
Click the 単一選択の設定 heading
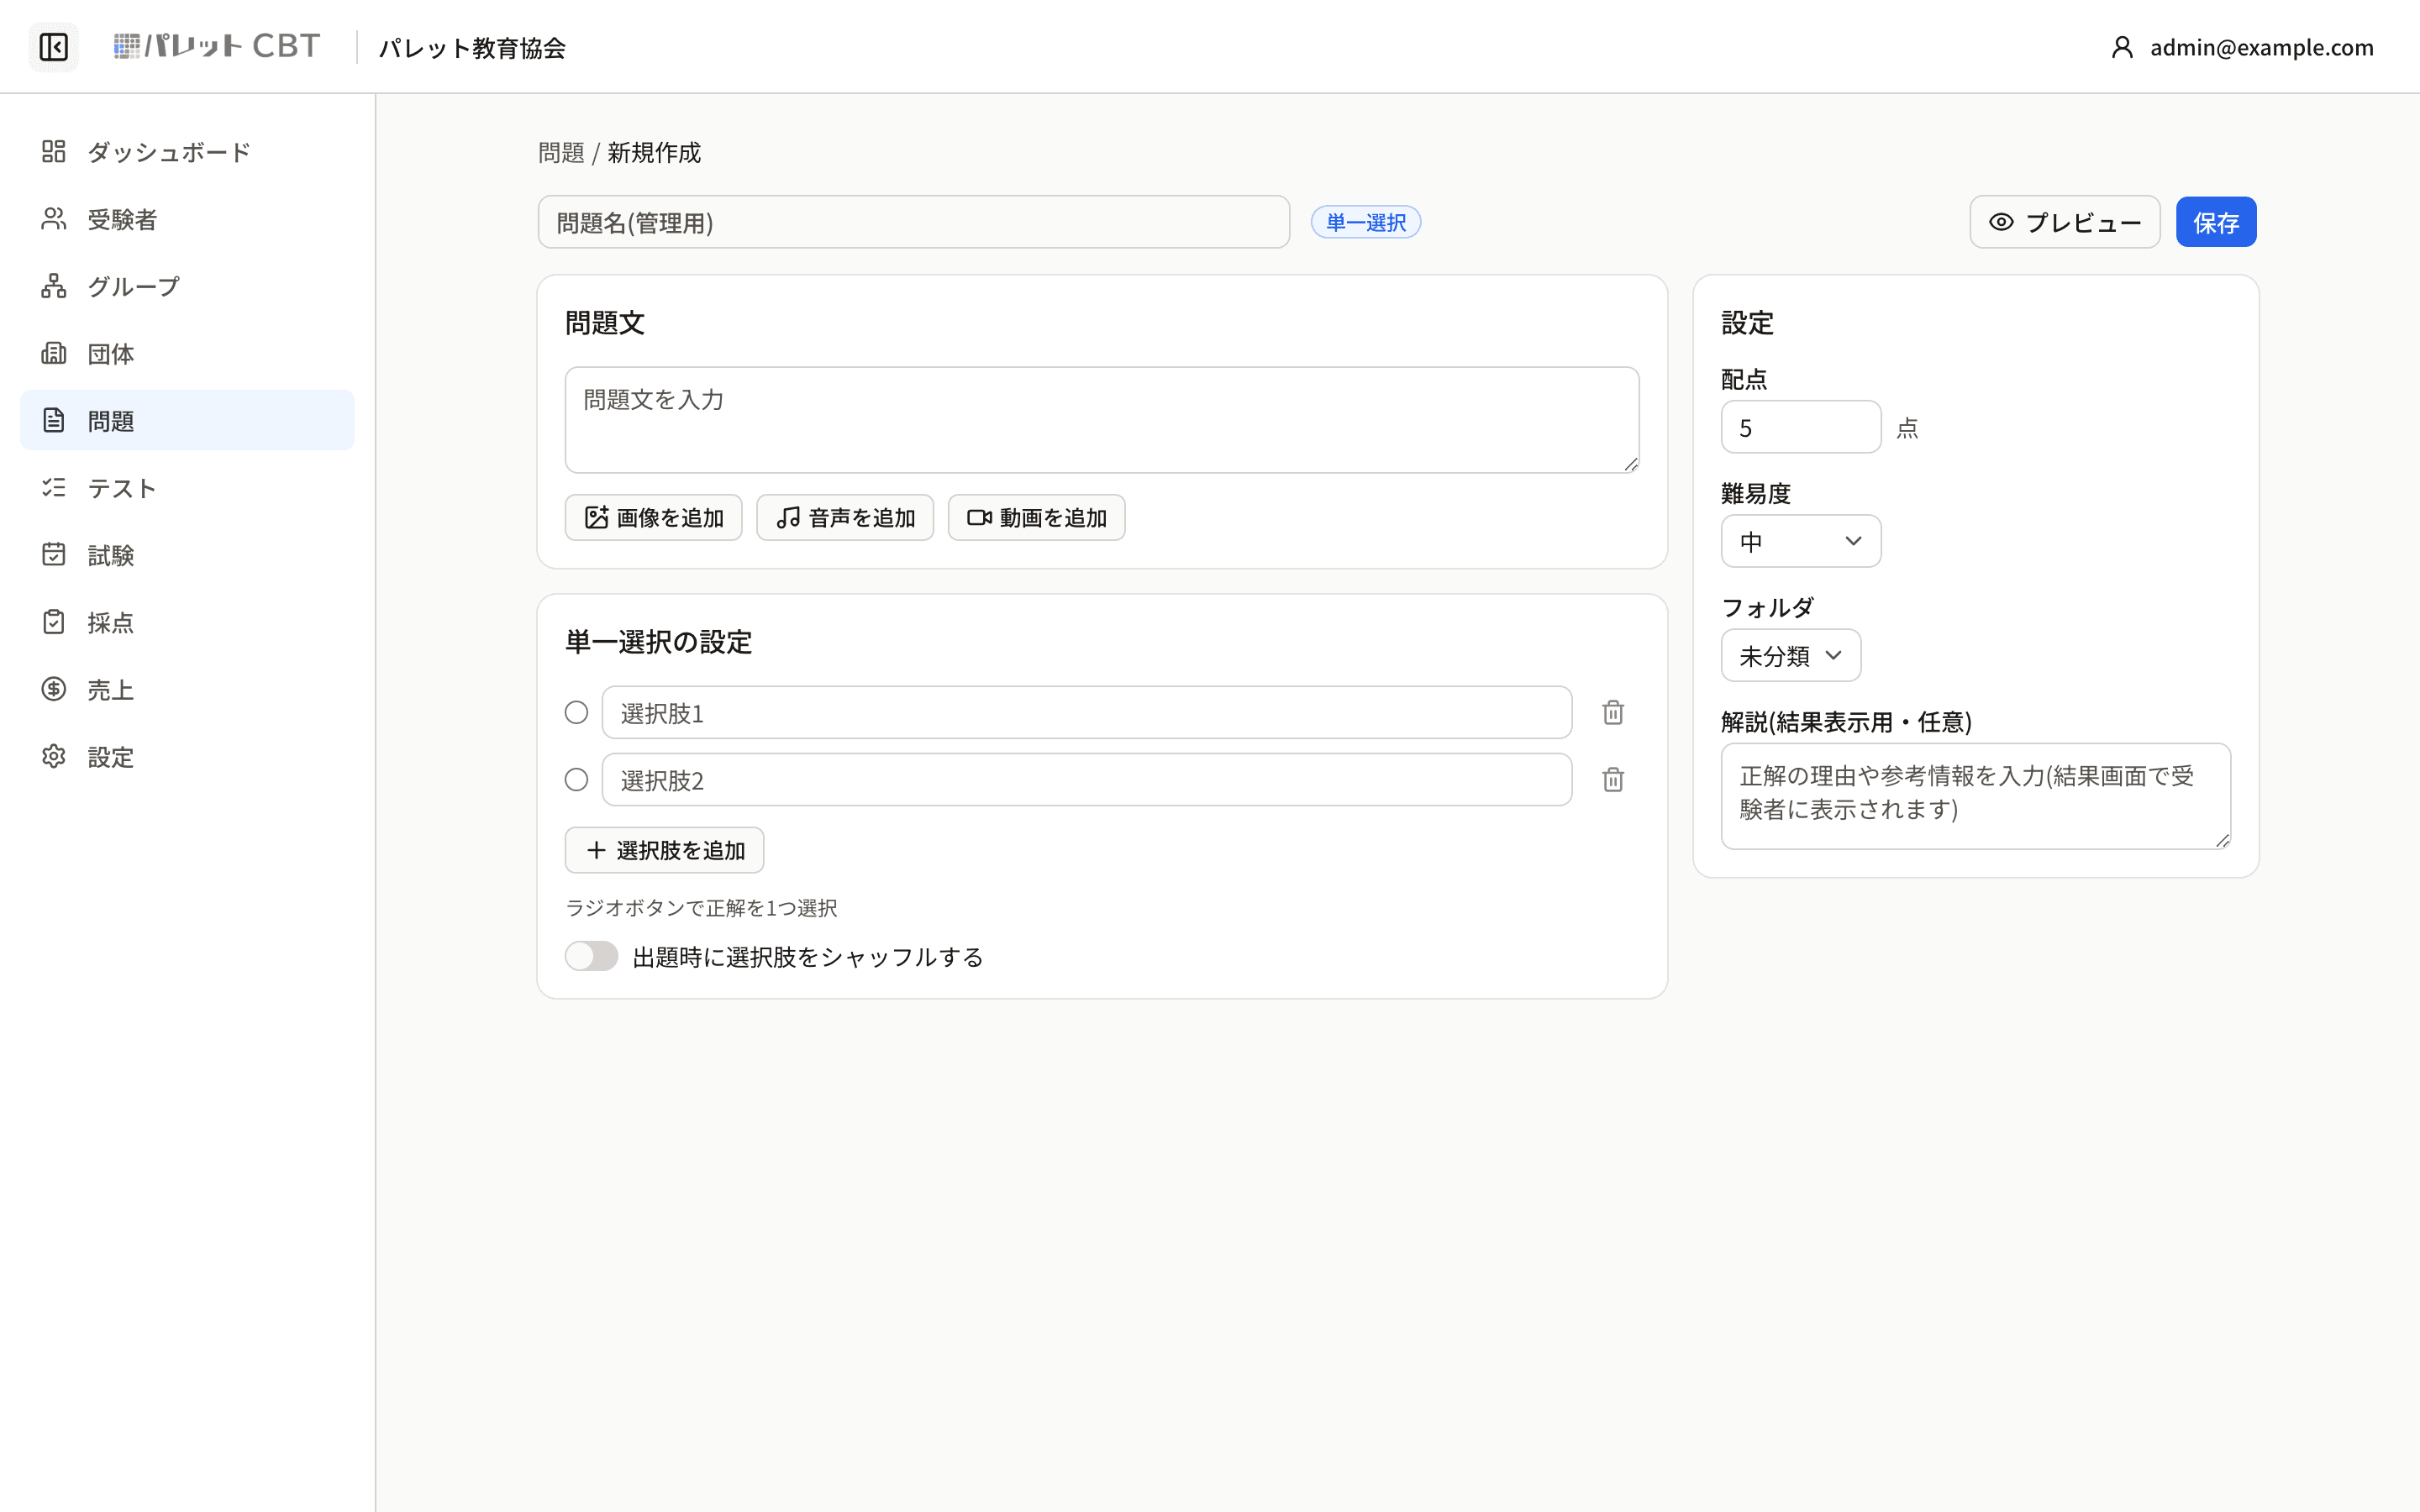(658, 642)
